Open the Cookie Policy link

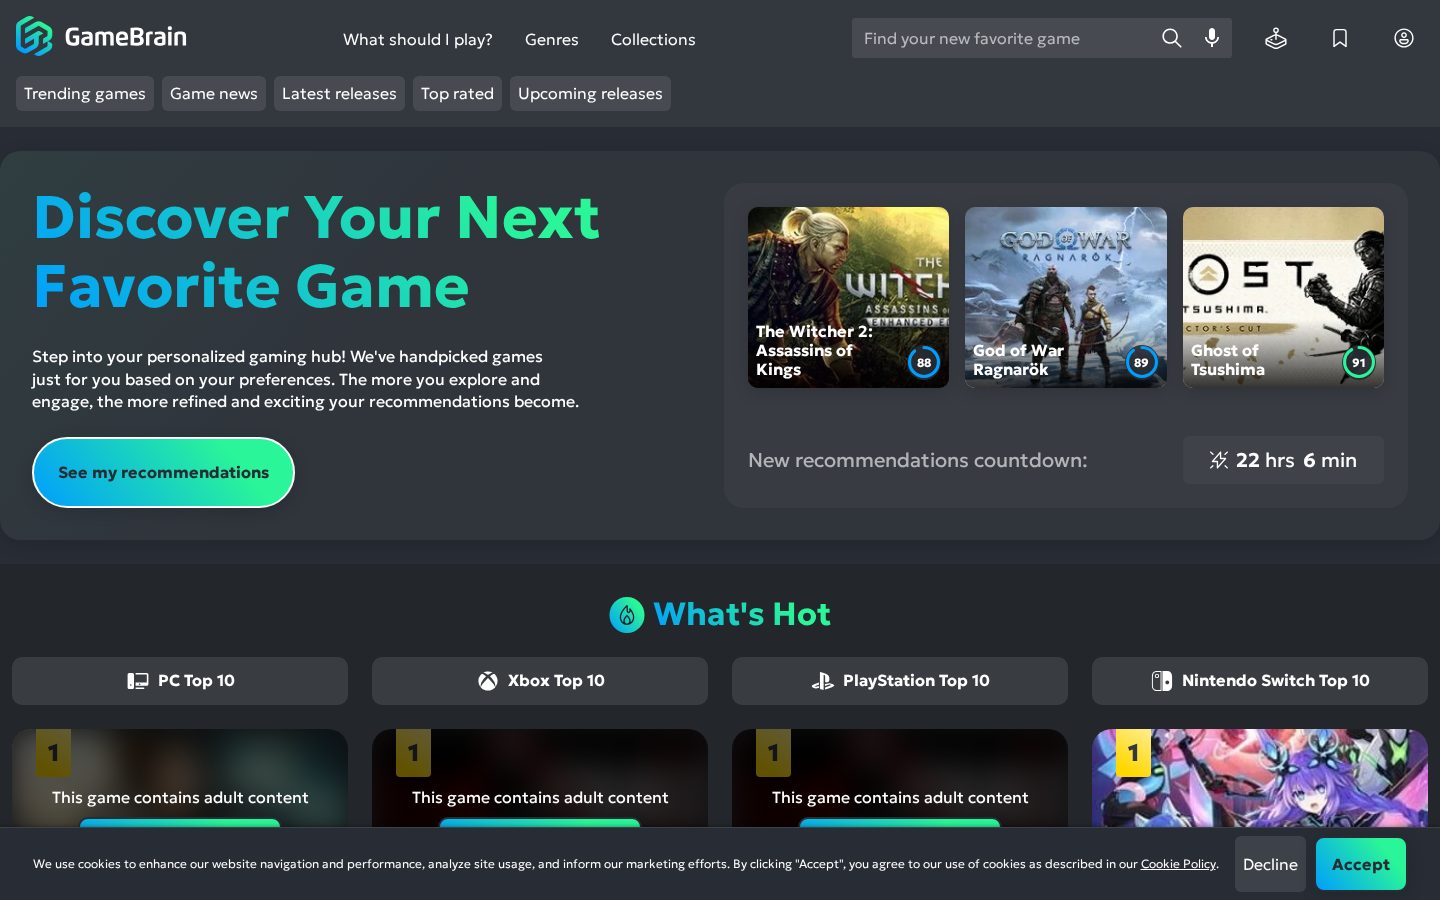coord(1178,864)
